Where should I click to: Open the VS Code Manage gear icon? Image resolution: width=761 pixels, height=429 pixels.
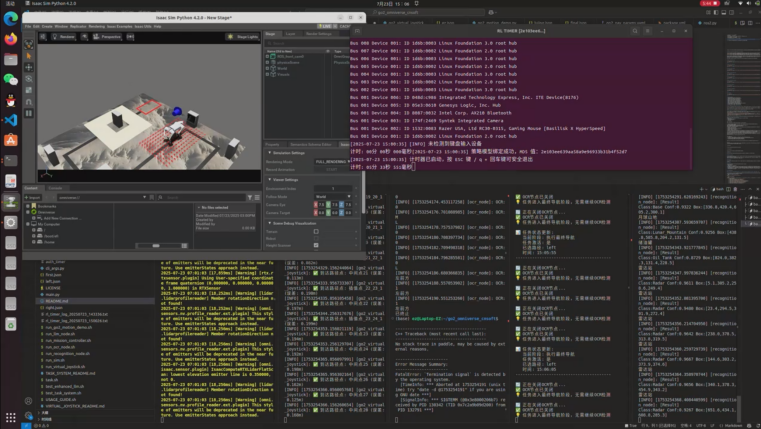(x=29, y=415)
